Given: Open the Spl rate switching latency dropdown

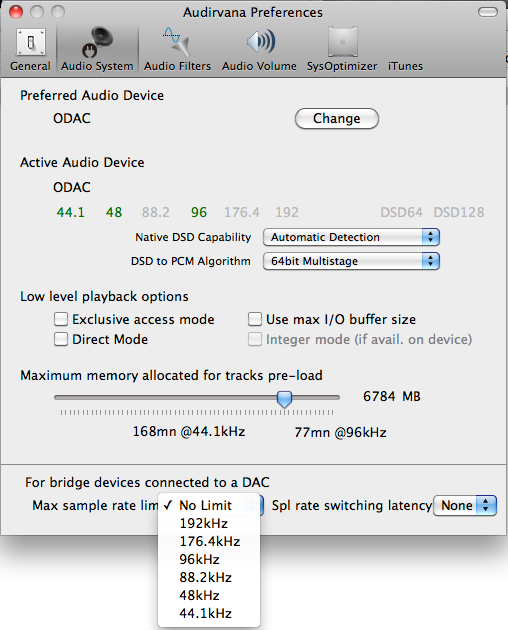Looking at the screenshot, I should (465, 505).
